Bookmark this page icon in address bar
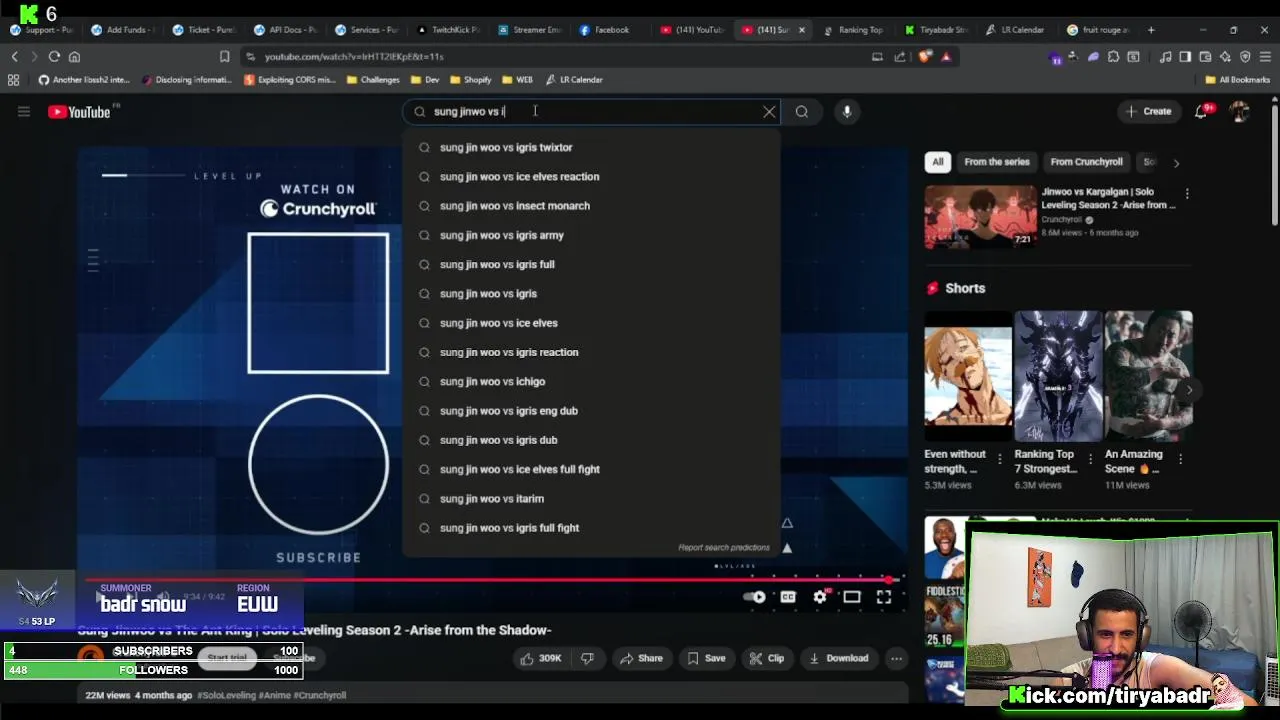Viewport: 1280px width, 720px height. [224, 57]
